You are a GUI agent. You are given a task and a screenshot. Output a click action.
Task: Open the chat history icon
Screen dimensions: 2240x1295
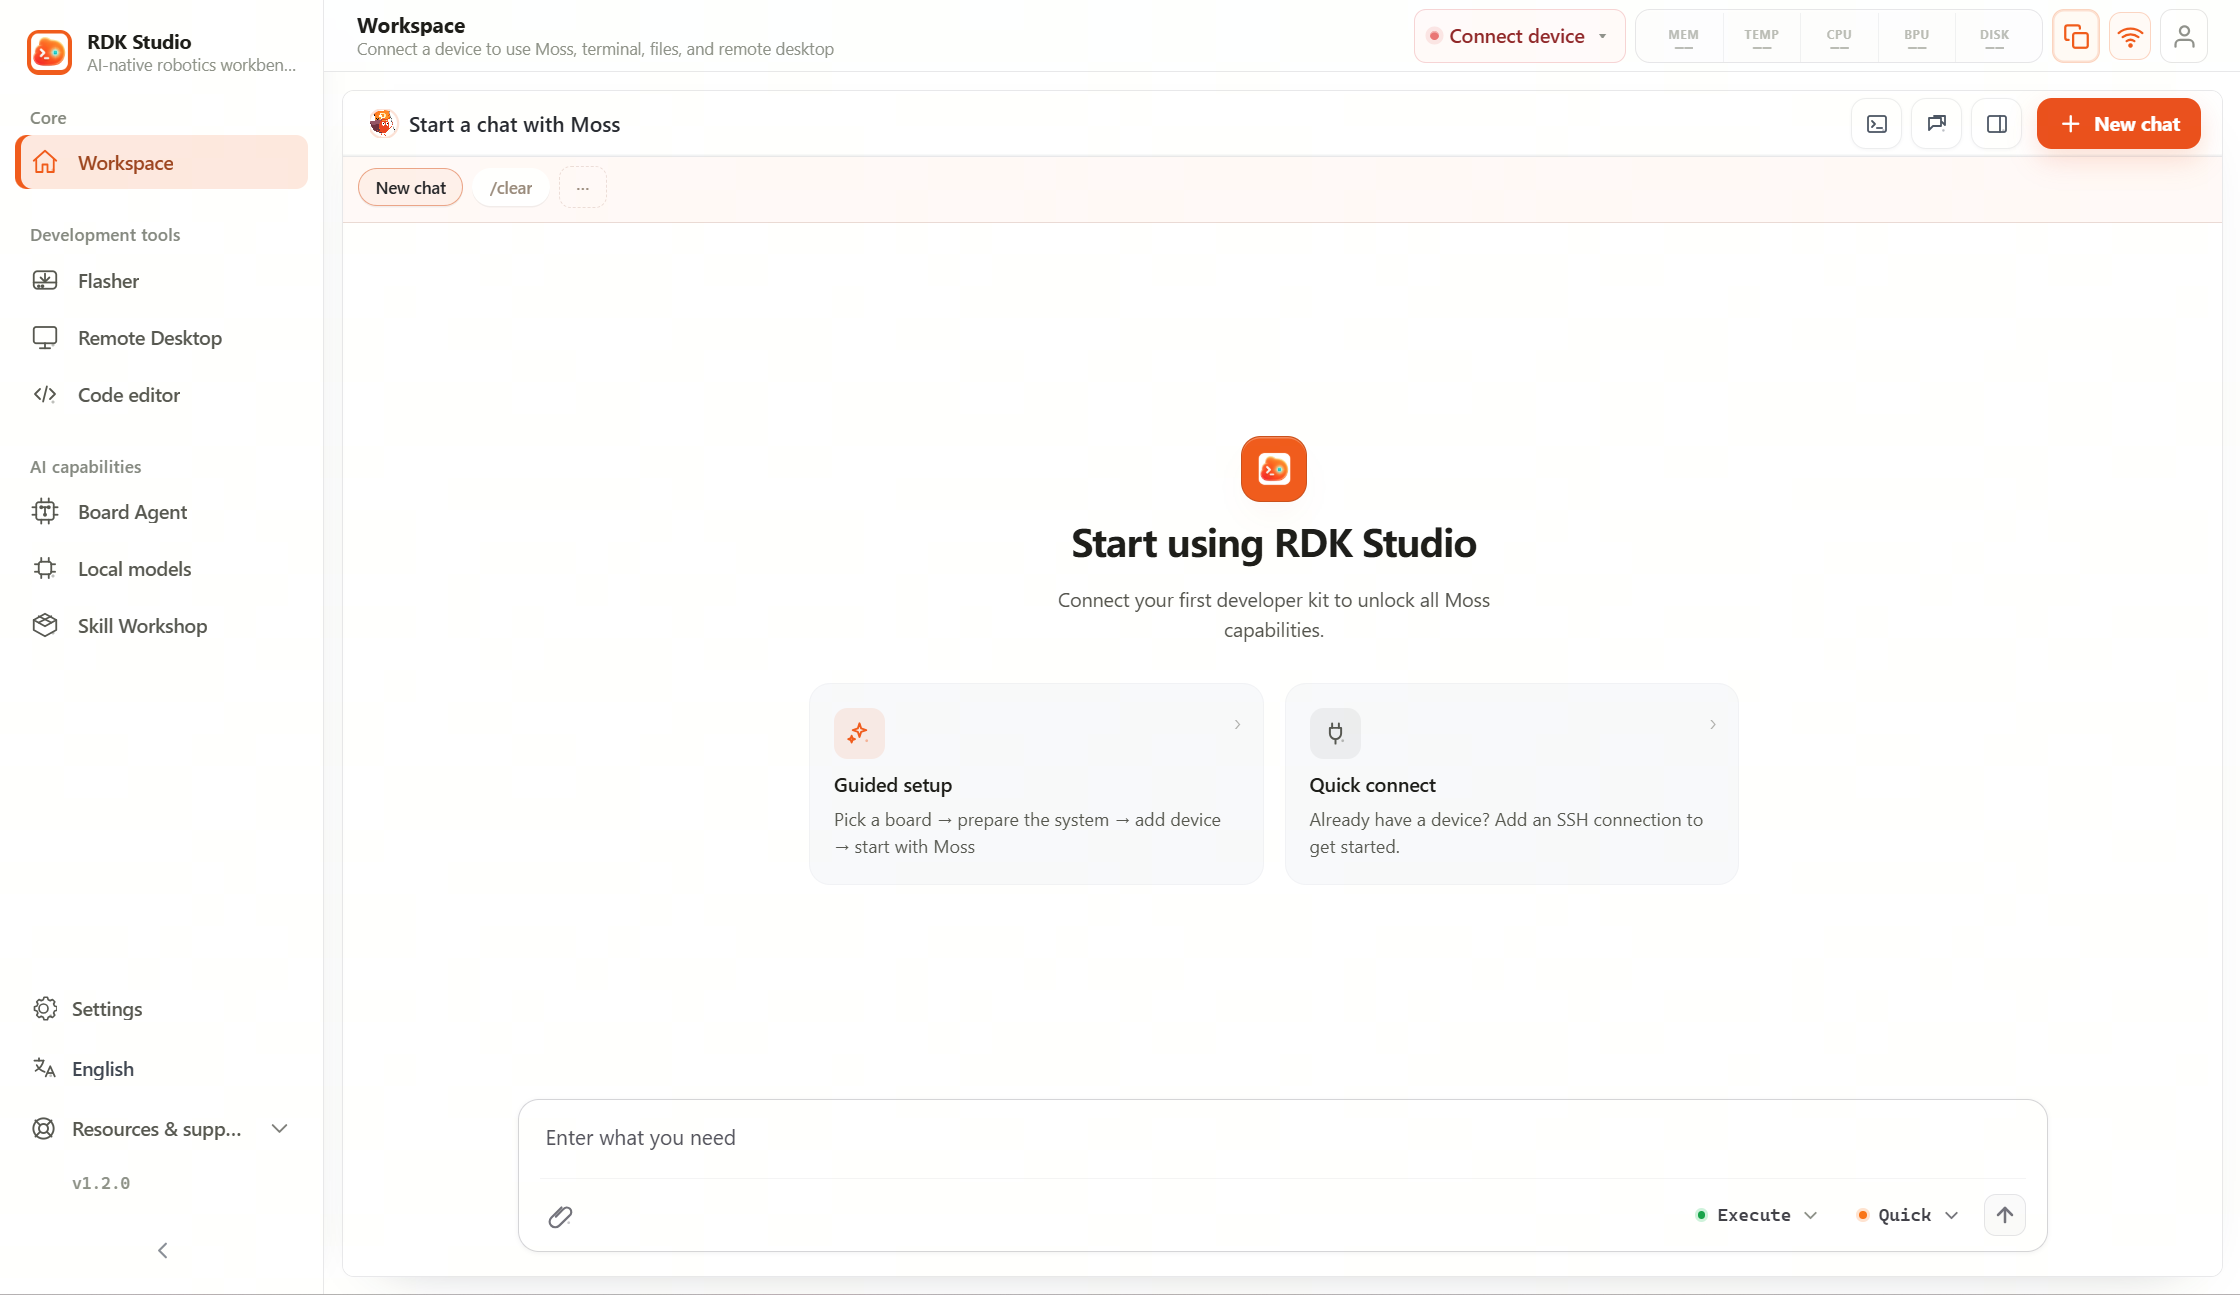pyautogui.click(x=1937, y=124)
